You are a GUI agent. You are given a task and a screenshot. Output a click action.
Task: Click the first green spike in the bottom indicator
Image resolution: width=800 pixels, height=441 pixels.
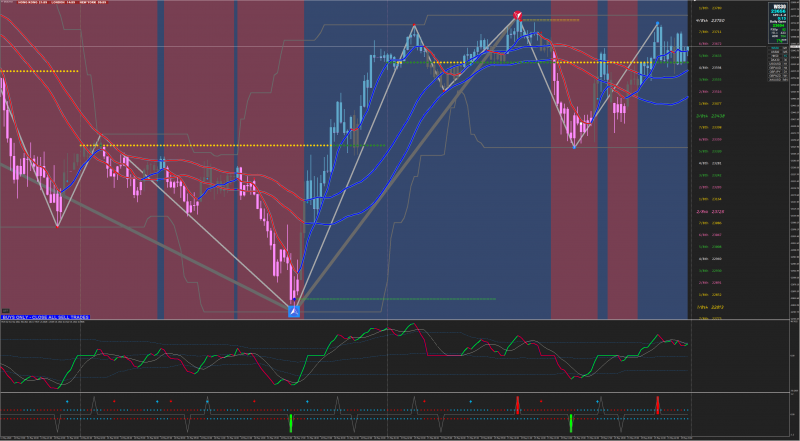coord(291,423)
